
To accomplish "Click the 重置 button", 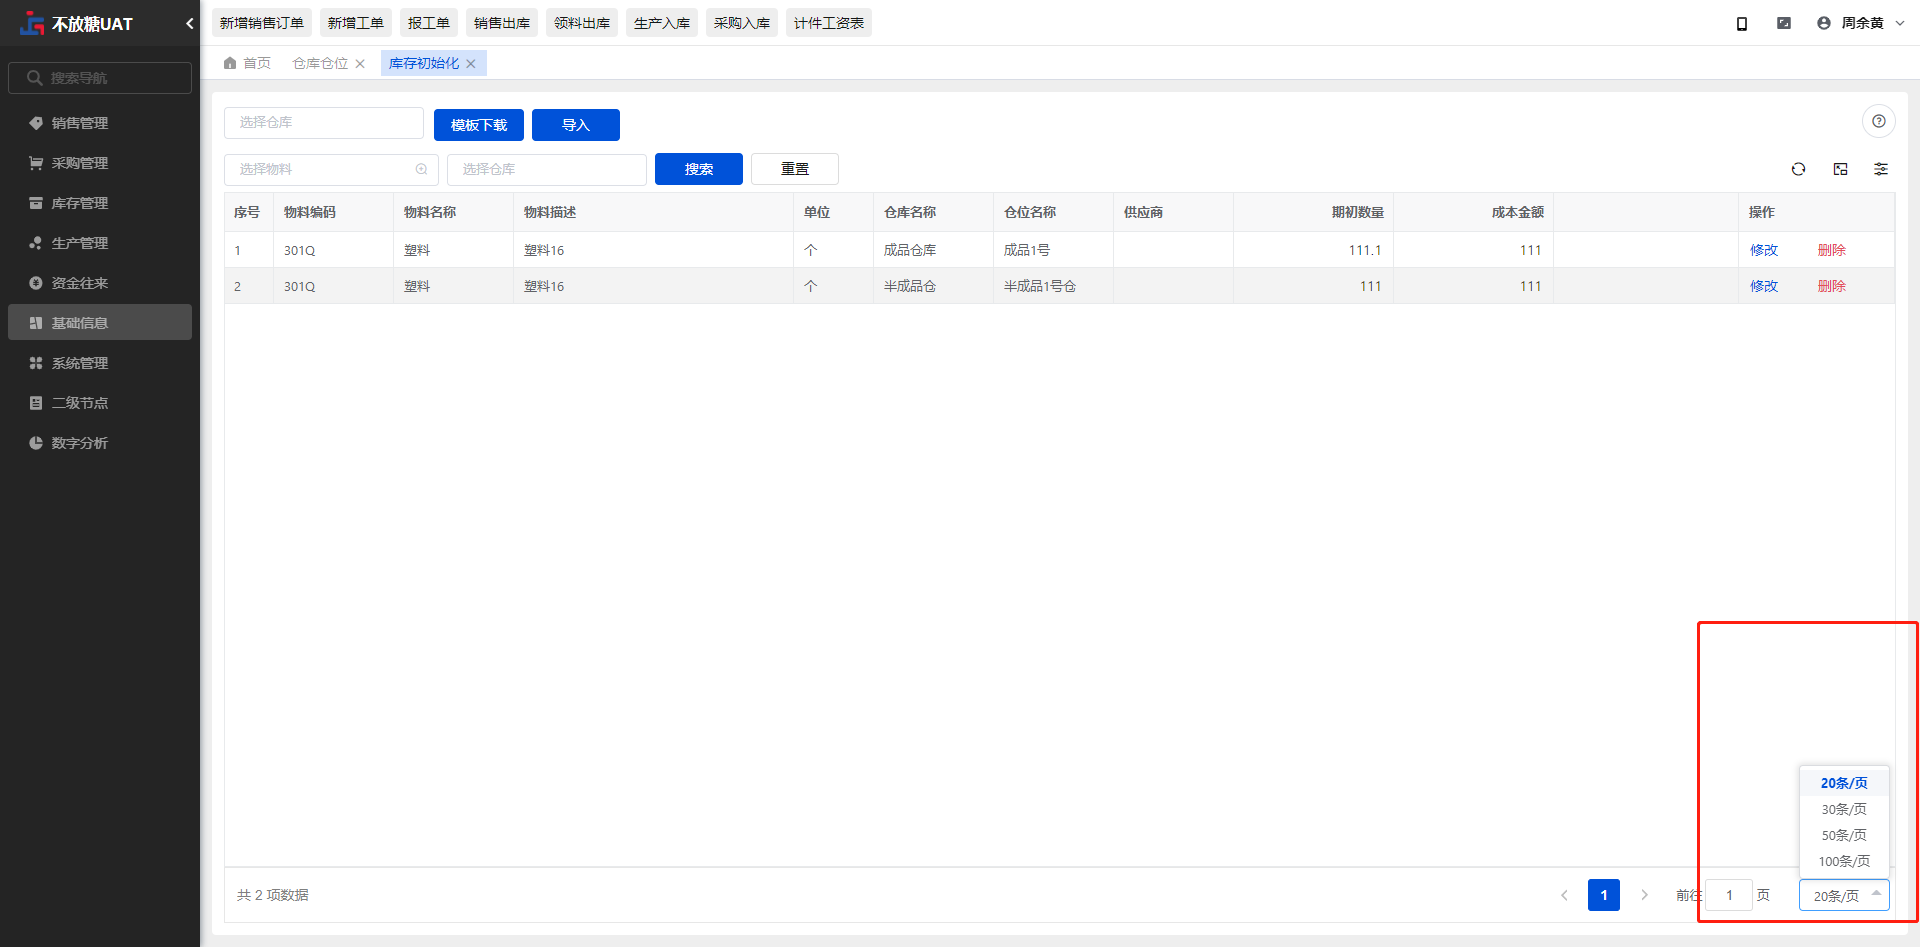I will coord(795,169).
